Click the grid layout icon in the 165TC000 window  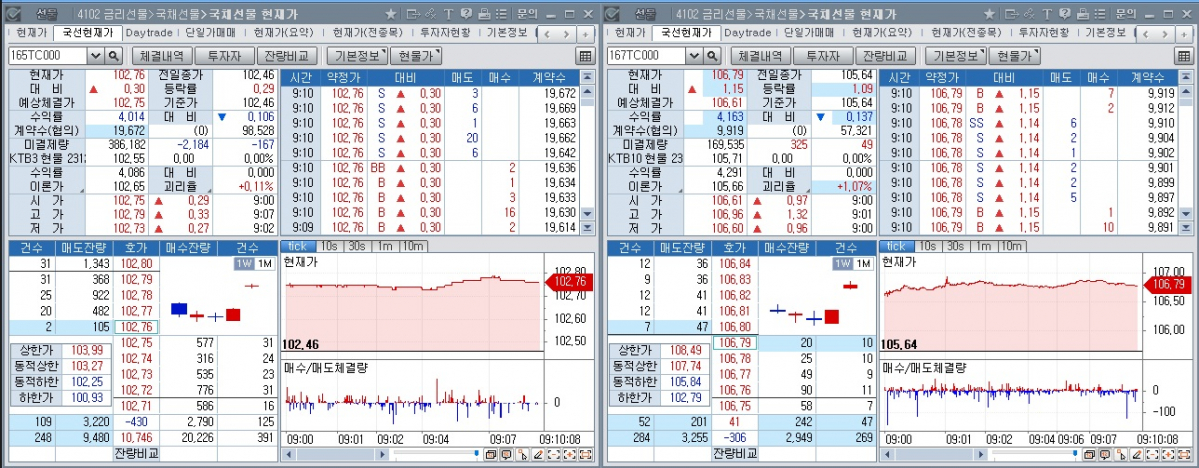[585, 56]
